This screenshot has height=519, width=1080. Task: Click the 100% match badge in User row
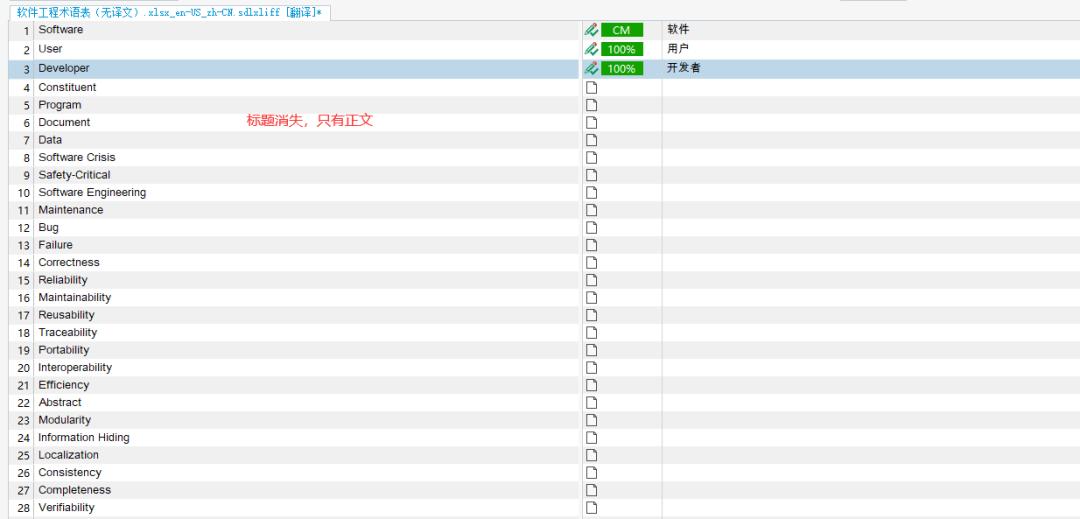(x=621, y=50)
